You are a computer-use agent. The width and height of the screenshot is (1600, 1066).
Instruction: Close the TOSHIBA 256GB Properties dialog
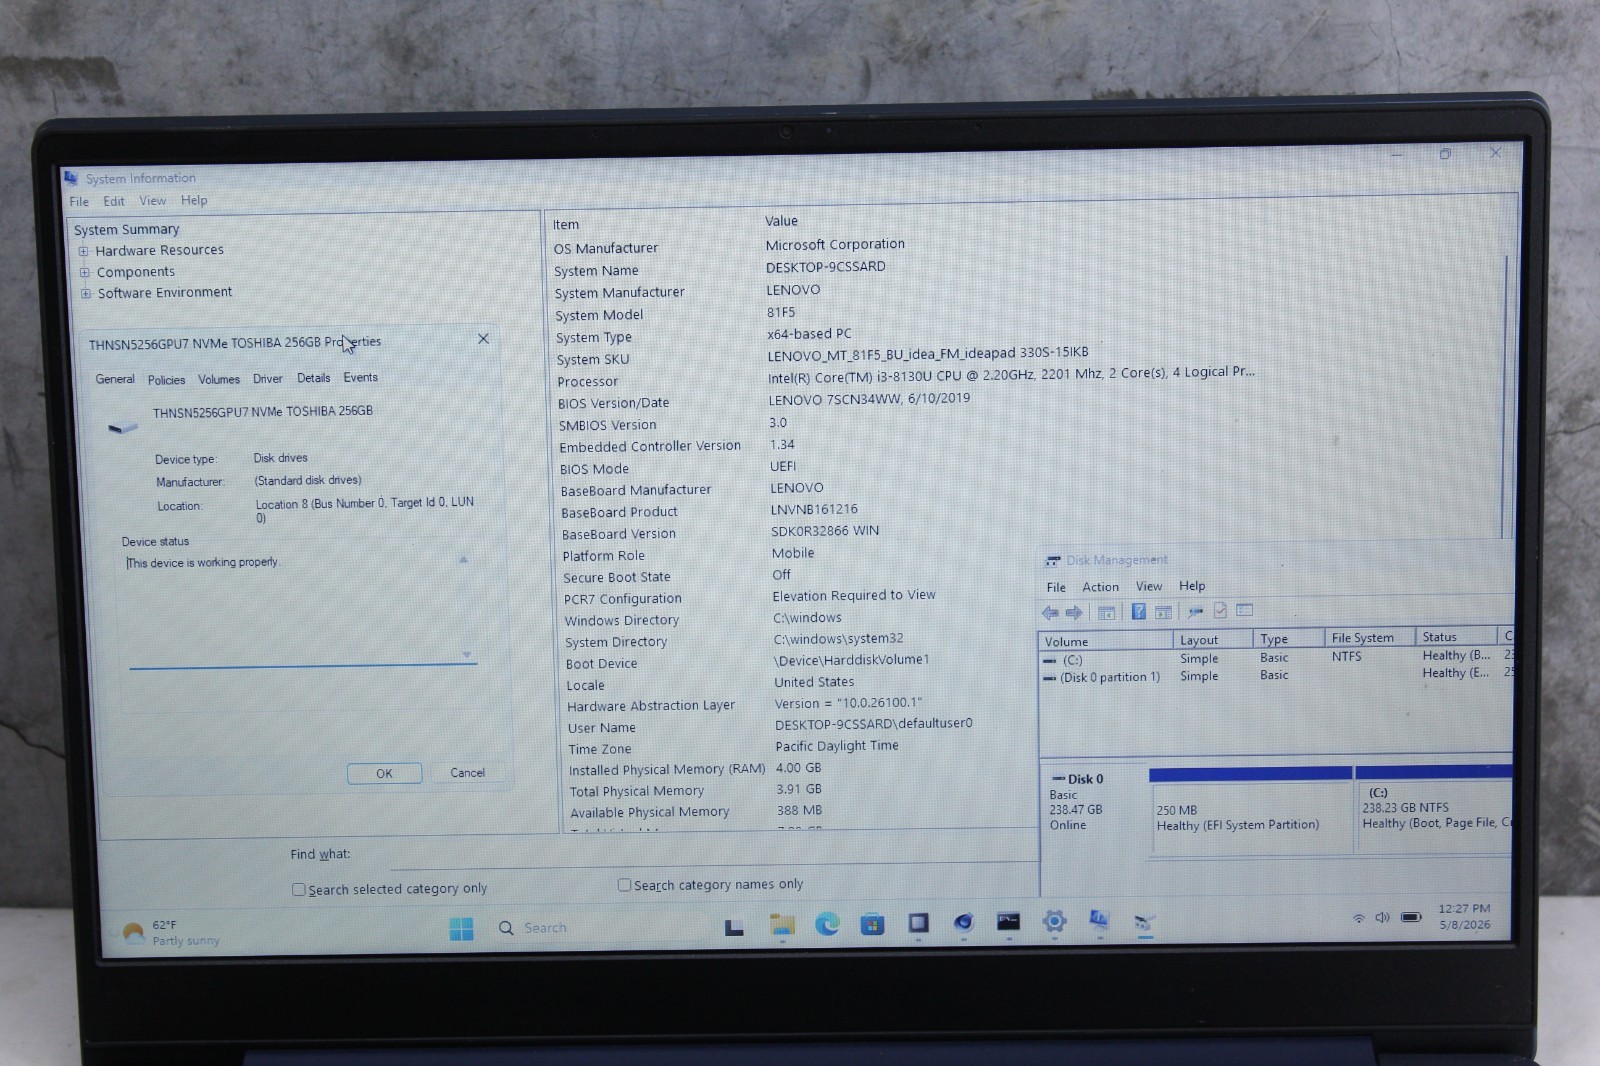coord(483,339)
